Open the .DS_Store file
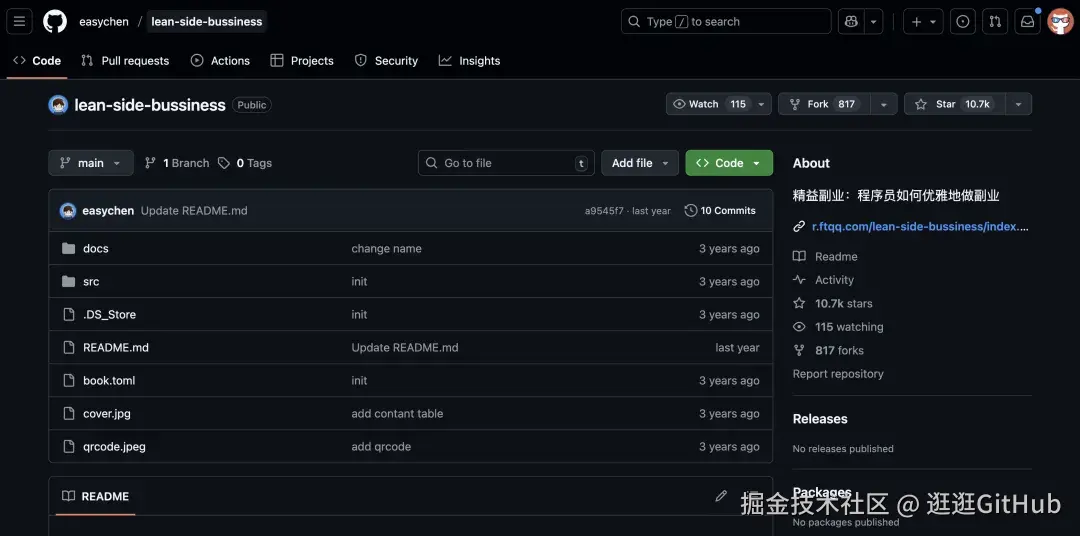Image resolution: width=1080 pixels, height=536 pixels. coord(110,315)
